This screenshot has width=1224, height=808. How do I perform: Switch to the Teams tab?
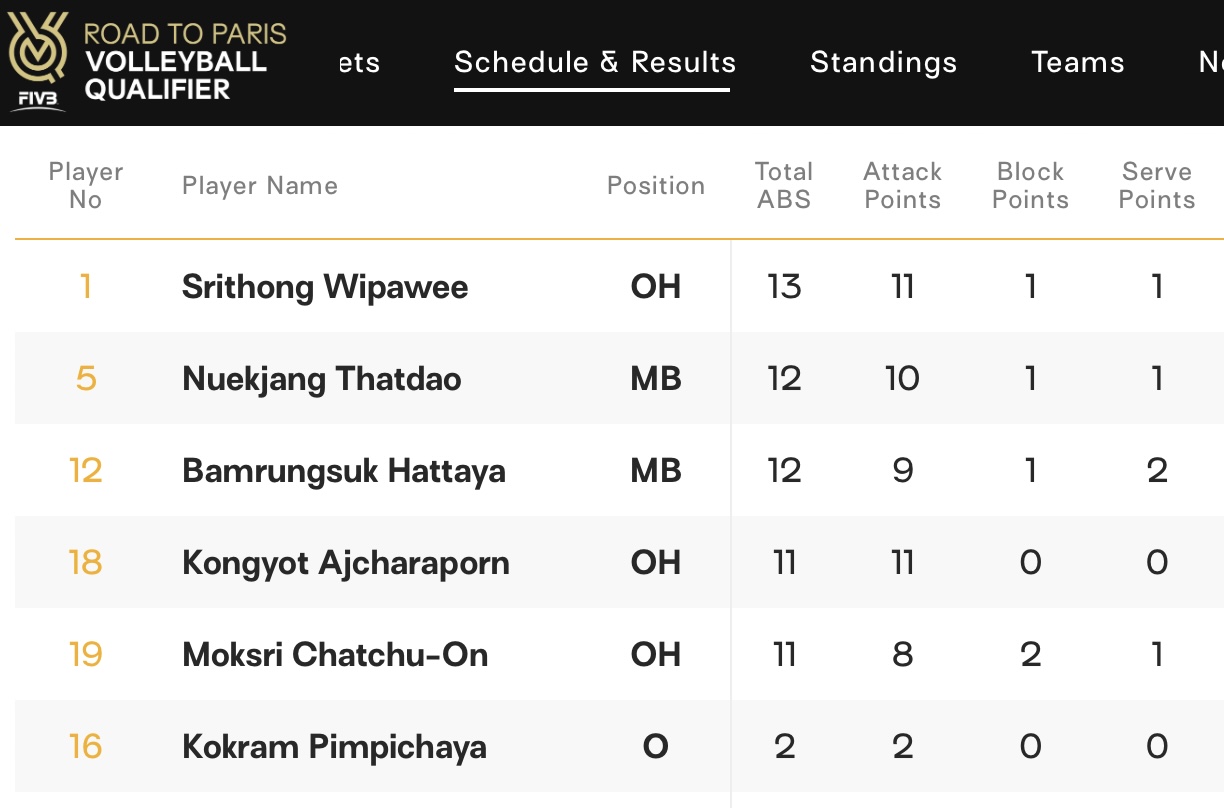click(x=1078, y=62)
